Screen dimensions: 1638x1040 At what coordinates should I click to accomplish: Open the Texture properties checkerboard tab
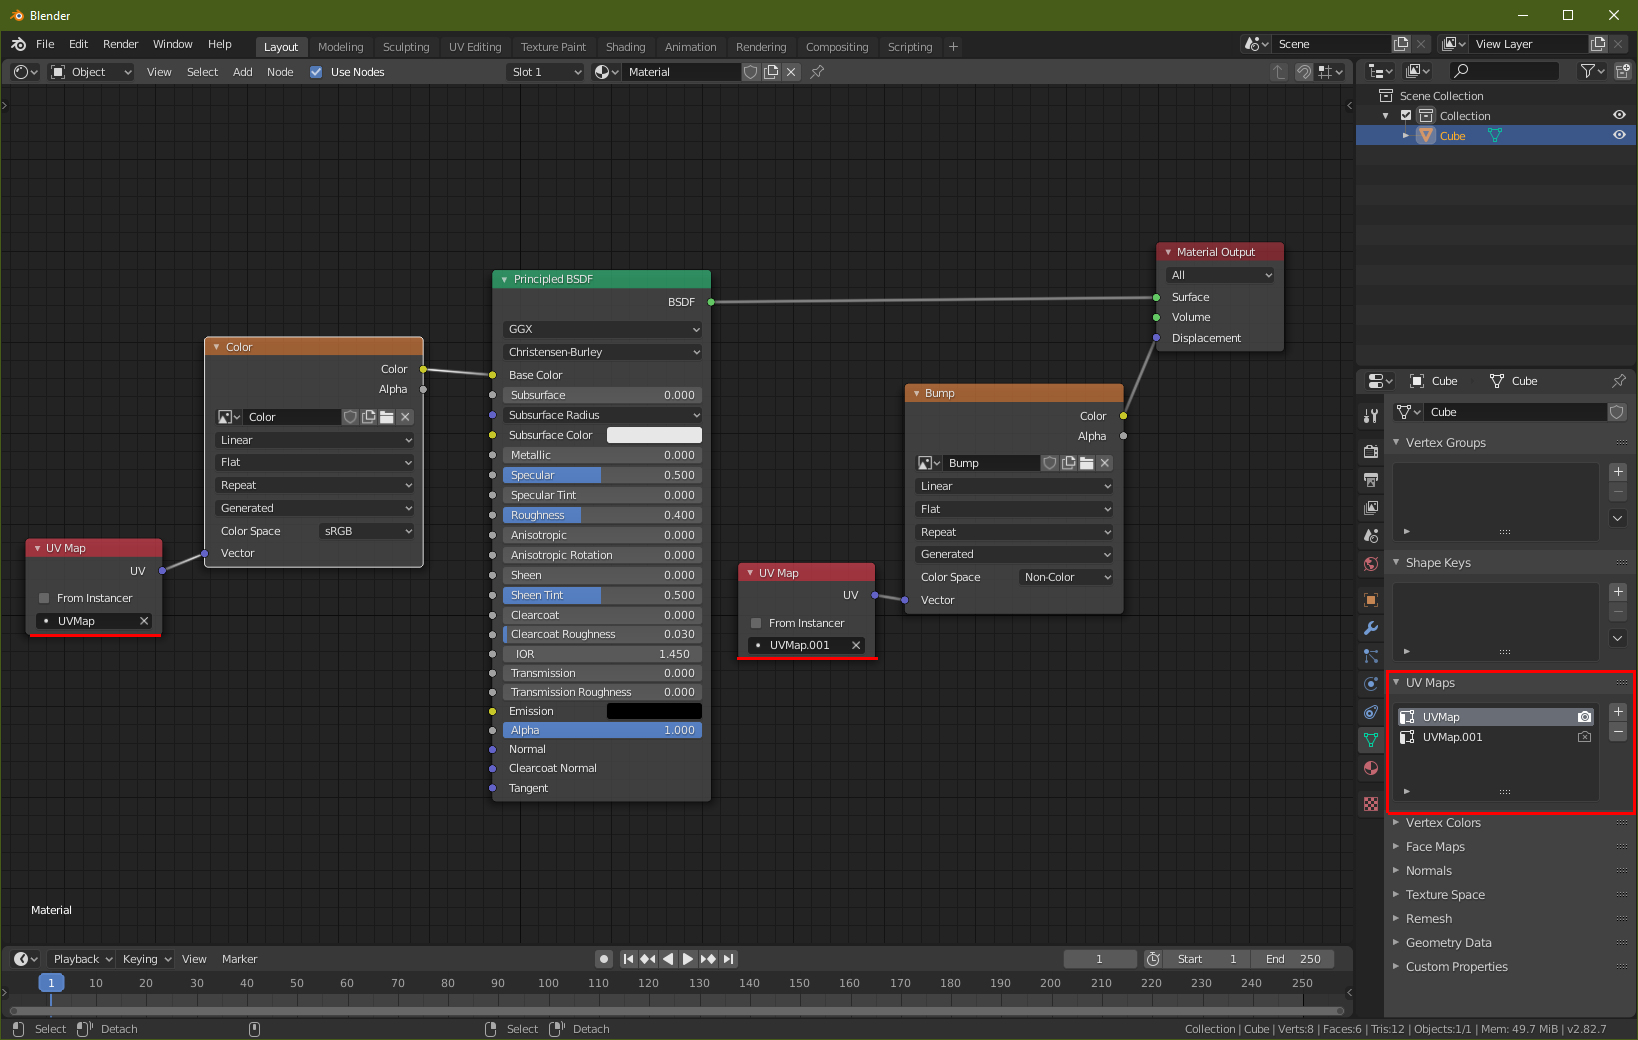click(1371, 804)
